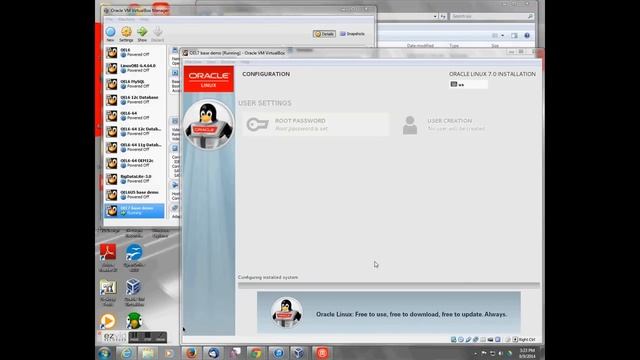Click the installation progress bar
Viewport: 640px width, 360px height.
click(x=389, y=285)
